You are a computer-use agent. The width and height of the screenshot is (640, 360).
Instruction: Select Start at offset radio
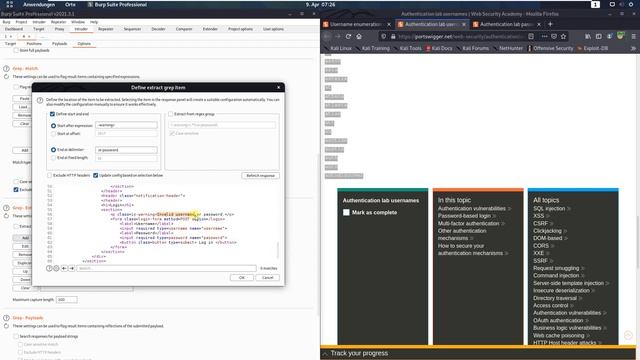pos(53,133)
